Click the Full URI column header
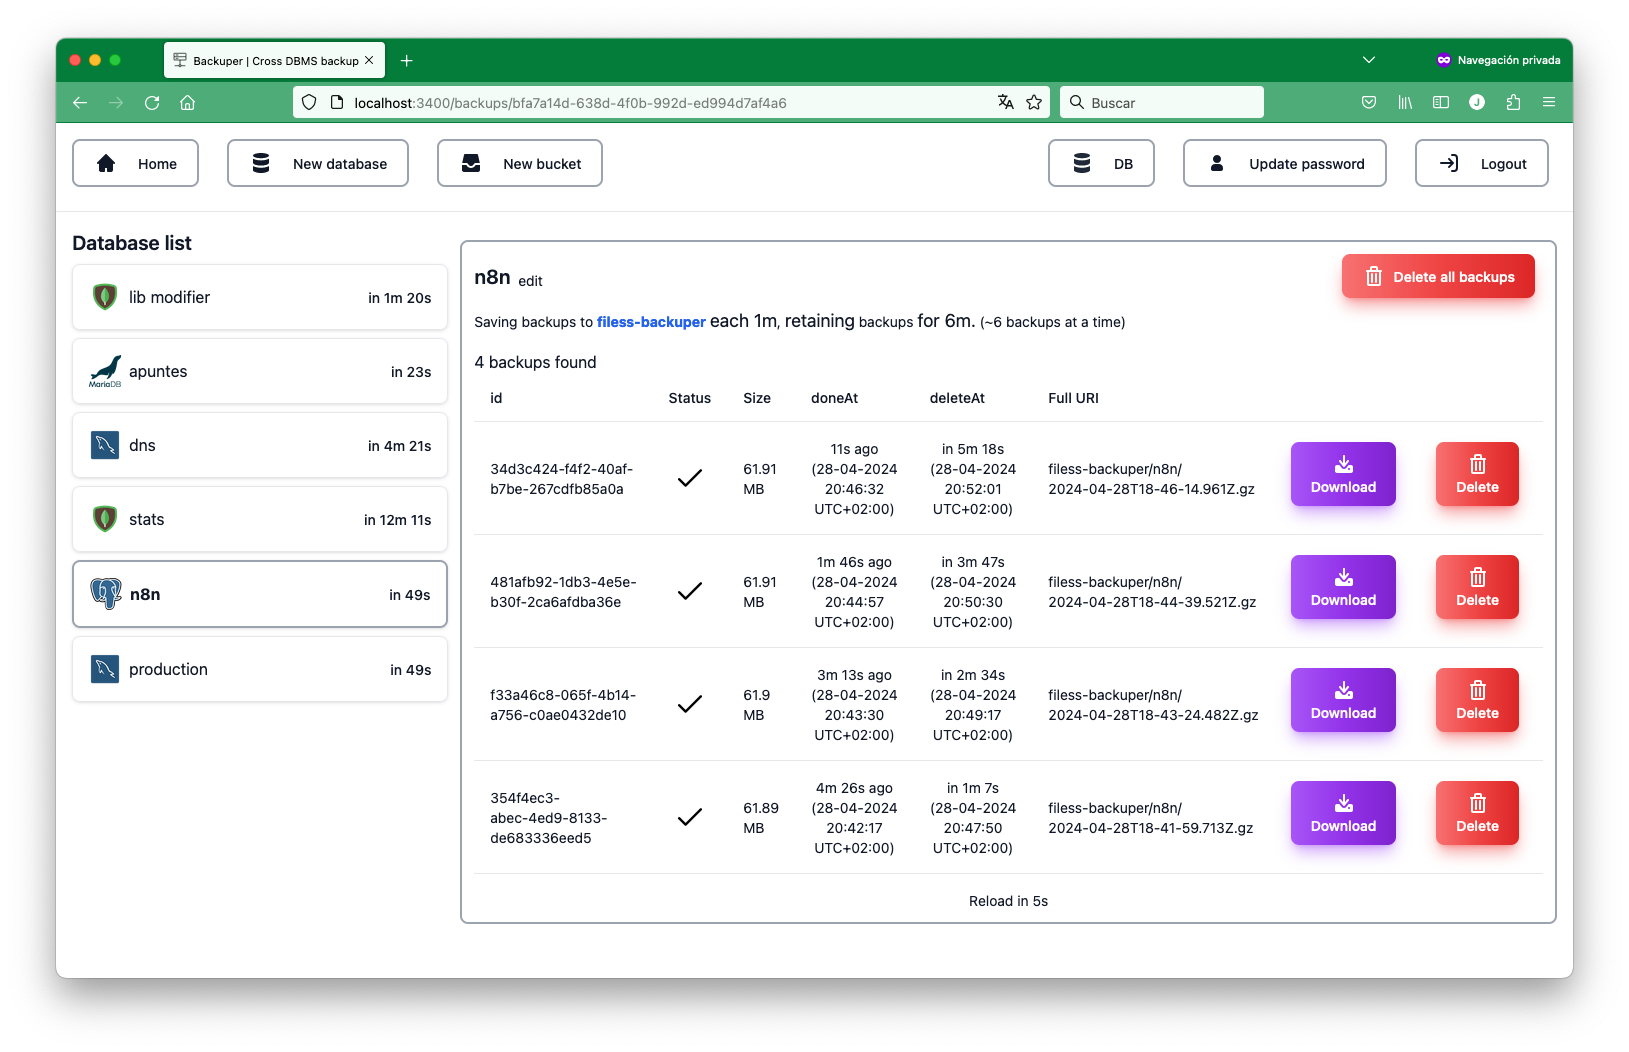The height and width of the screenshot is (1052, 1629). point(1073,398)
